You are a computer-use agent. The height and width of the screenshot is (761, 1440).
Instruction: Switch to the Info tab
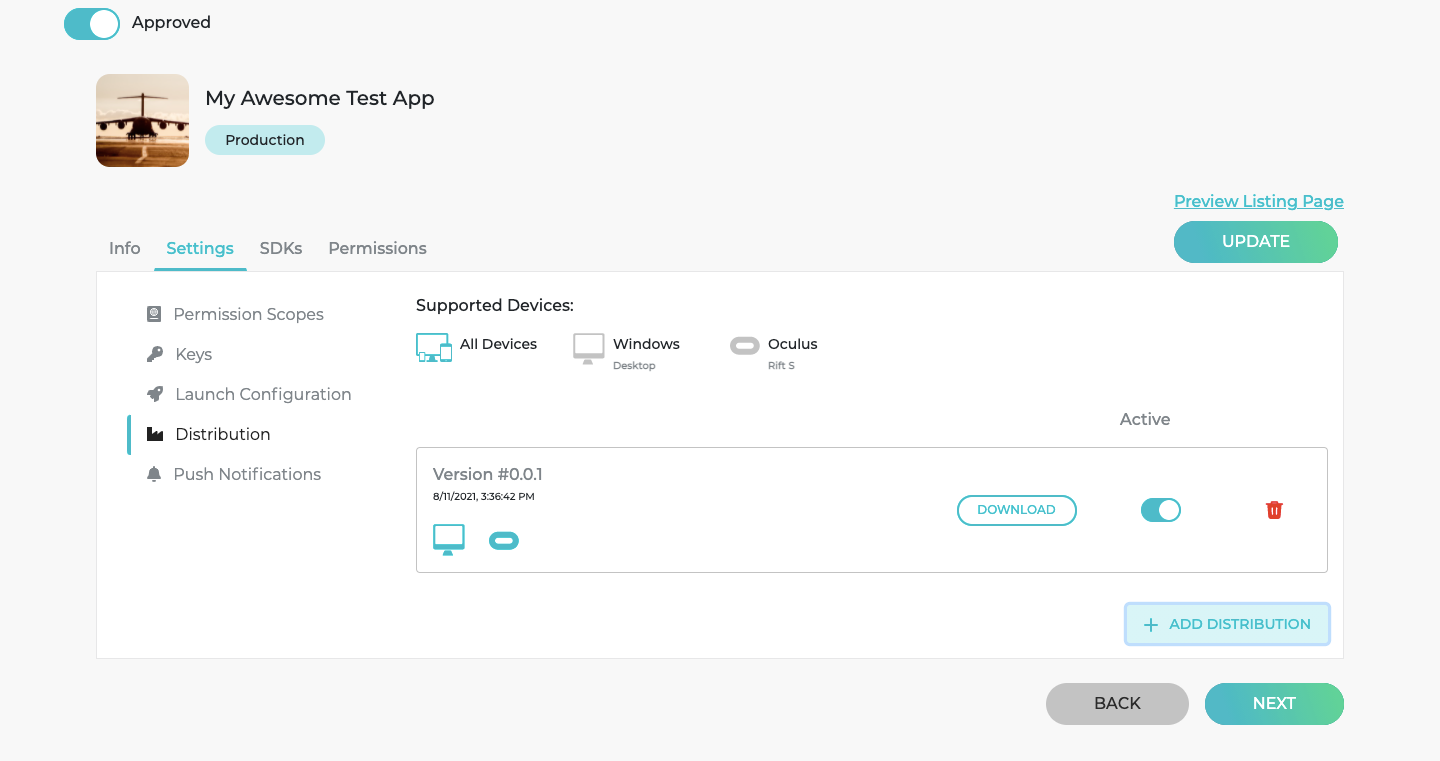(125, 248)
